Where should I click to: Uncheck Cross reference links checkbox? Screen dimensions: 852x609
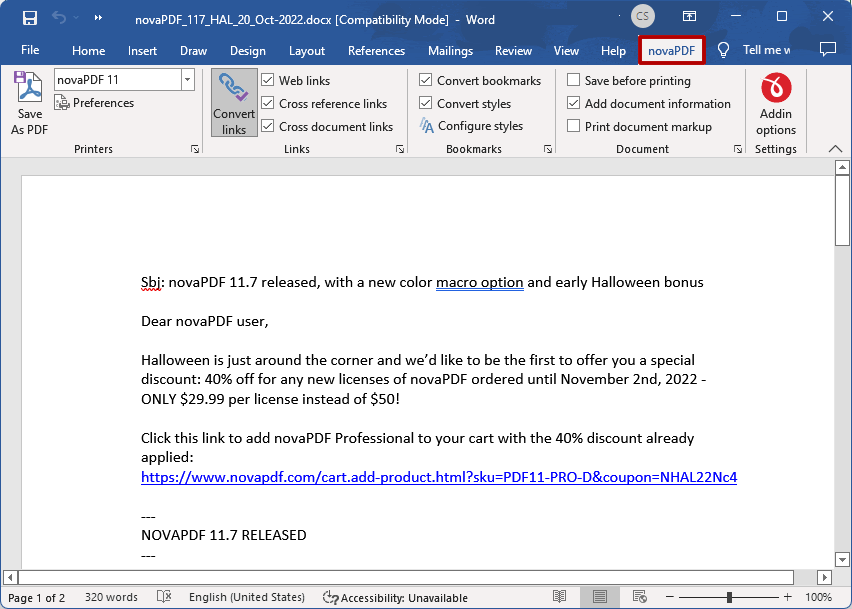268,103
